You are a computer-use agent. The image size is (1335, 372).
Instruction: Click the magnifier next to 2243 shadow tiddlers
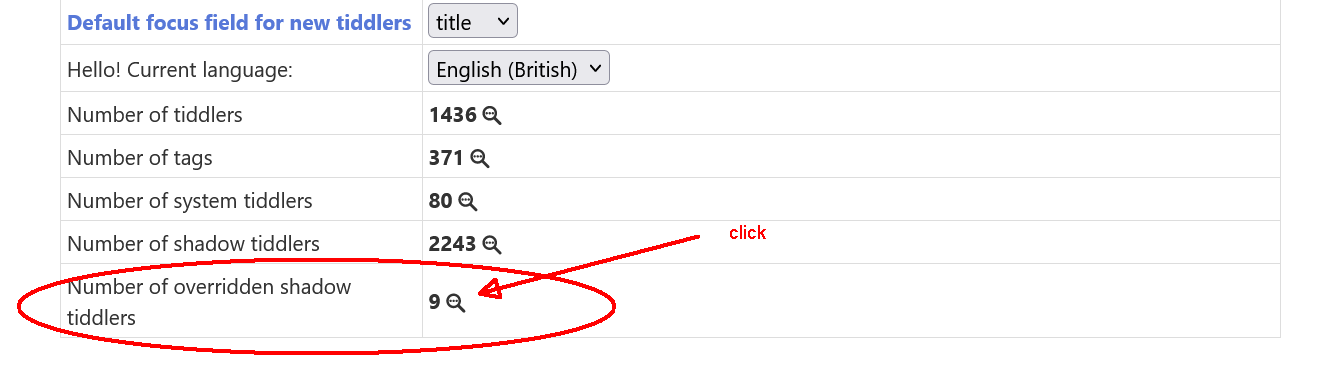point(492,244)
